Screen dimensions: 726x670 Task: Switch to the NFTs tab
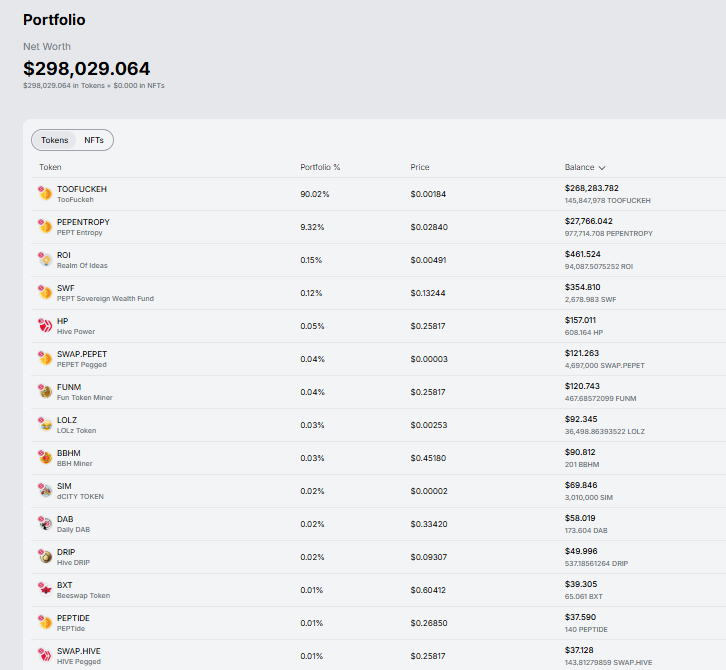[x=94, y=140]
